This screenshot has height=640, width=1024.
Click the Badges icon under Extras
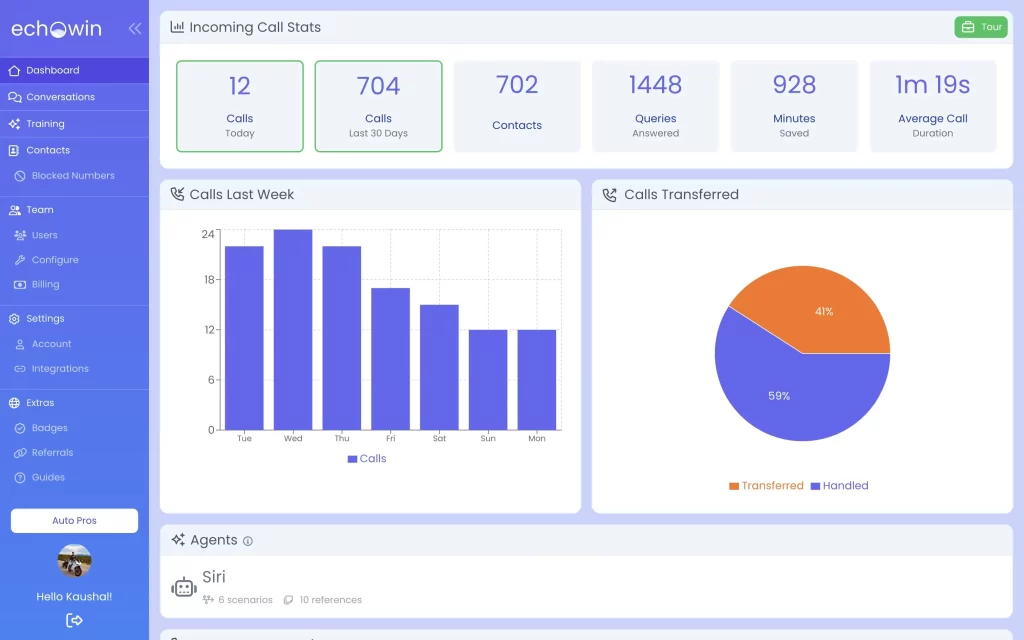click(x=21, y=428)
